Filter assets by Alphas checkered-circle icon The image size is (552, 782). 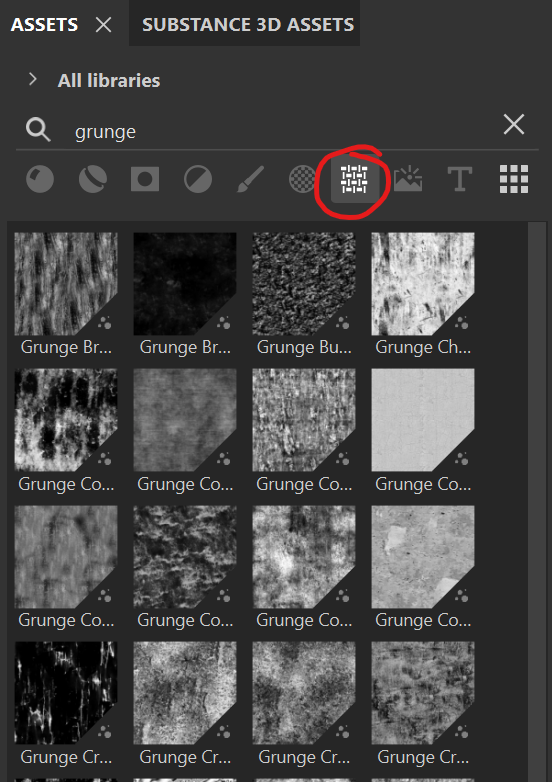(303, 179)
